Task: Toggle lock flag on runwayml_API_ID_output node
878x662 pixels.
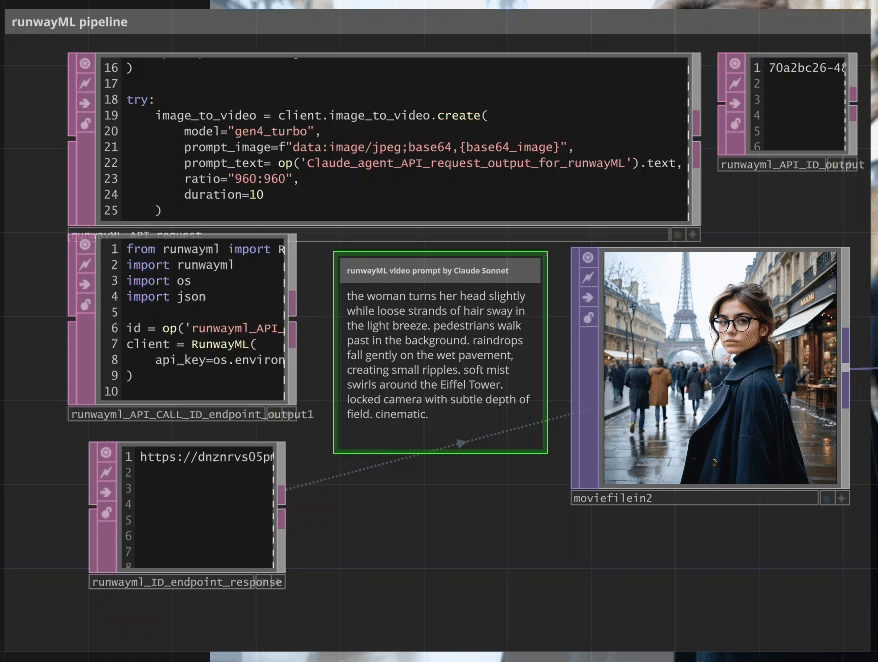Action: pos(735,123)
